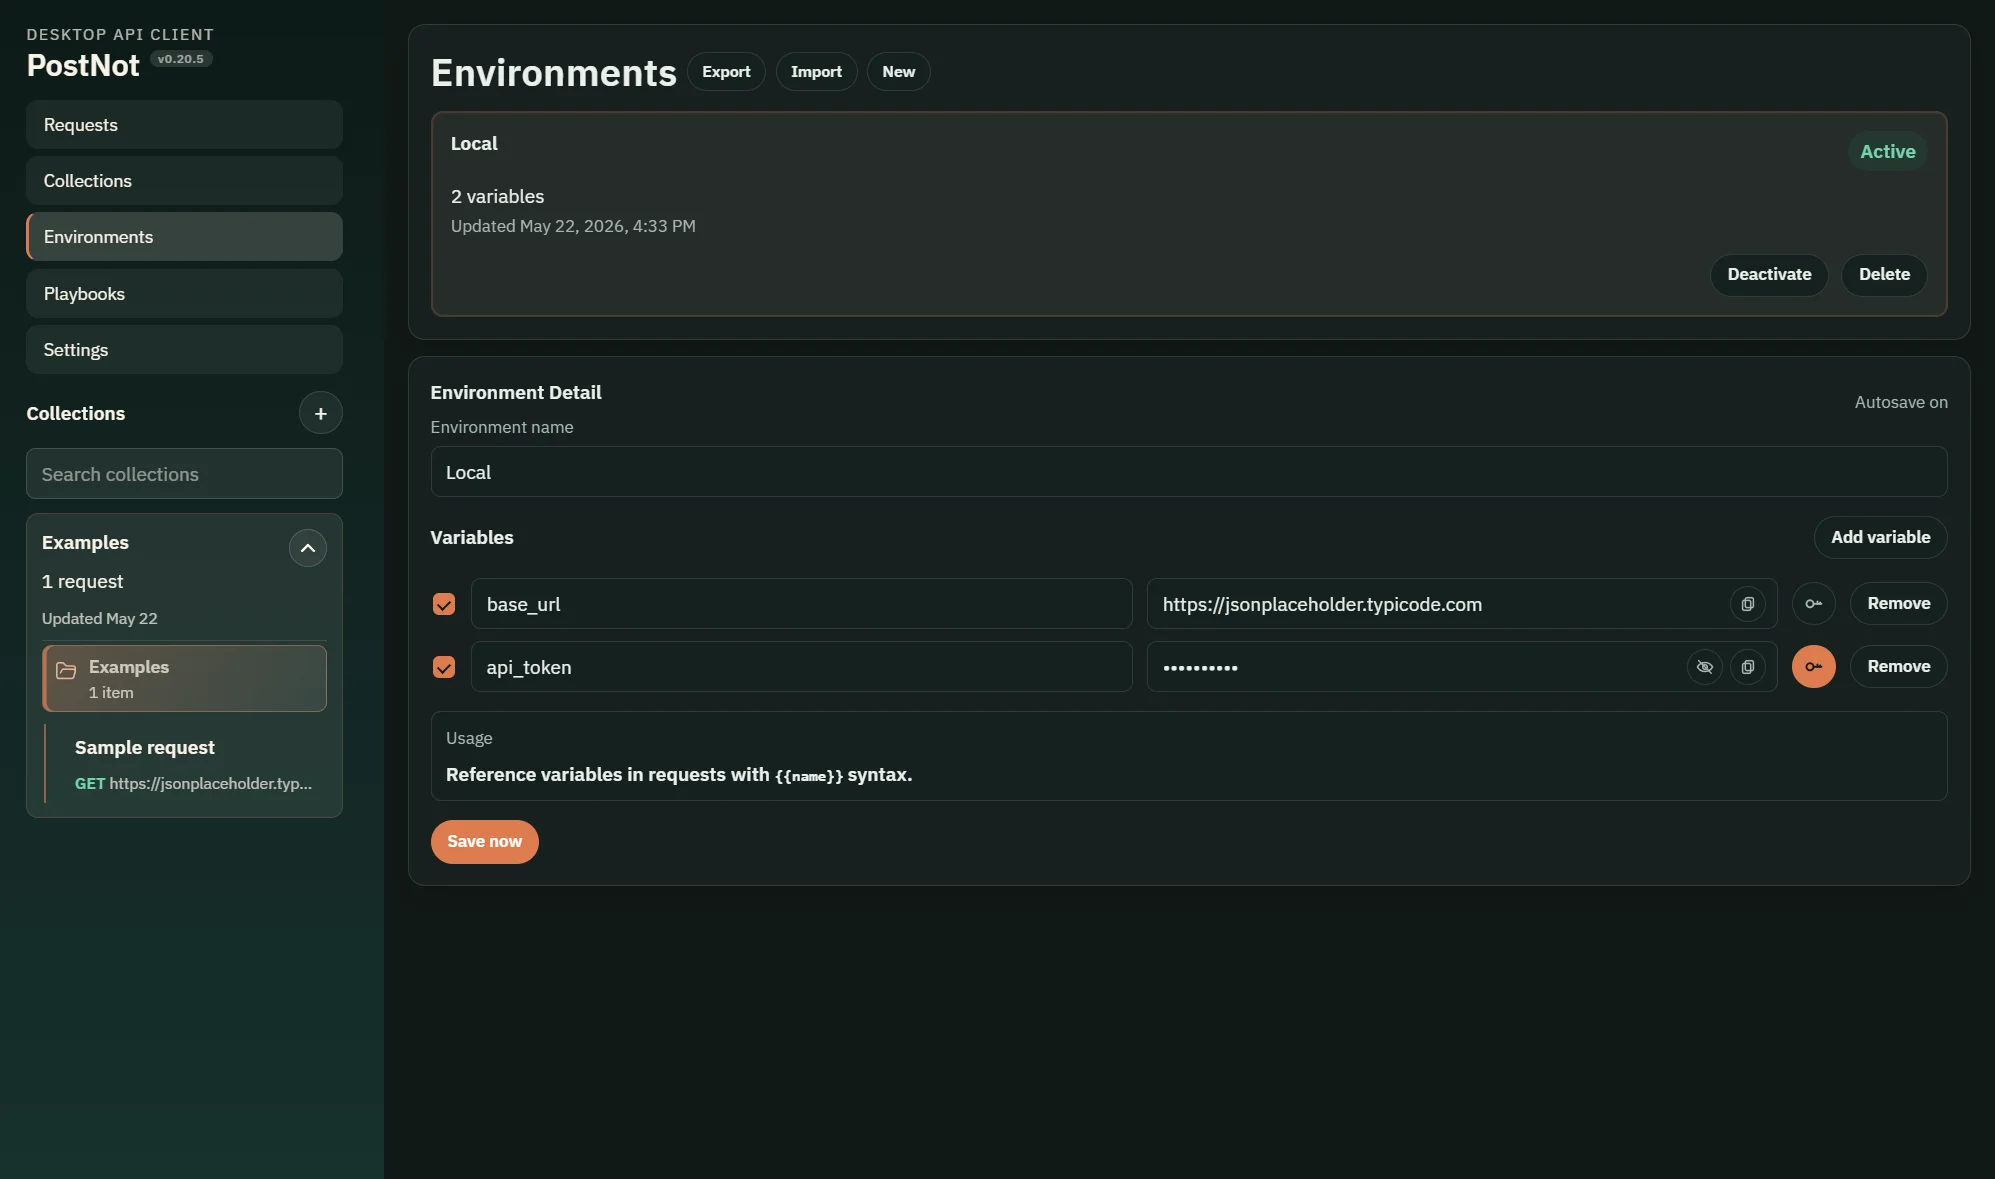Open the Examples folder icon row
Viewport: 1995px width, 1179px height.
(184, 679)
